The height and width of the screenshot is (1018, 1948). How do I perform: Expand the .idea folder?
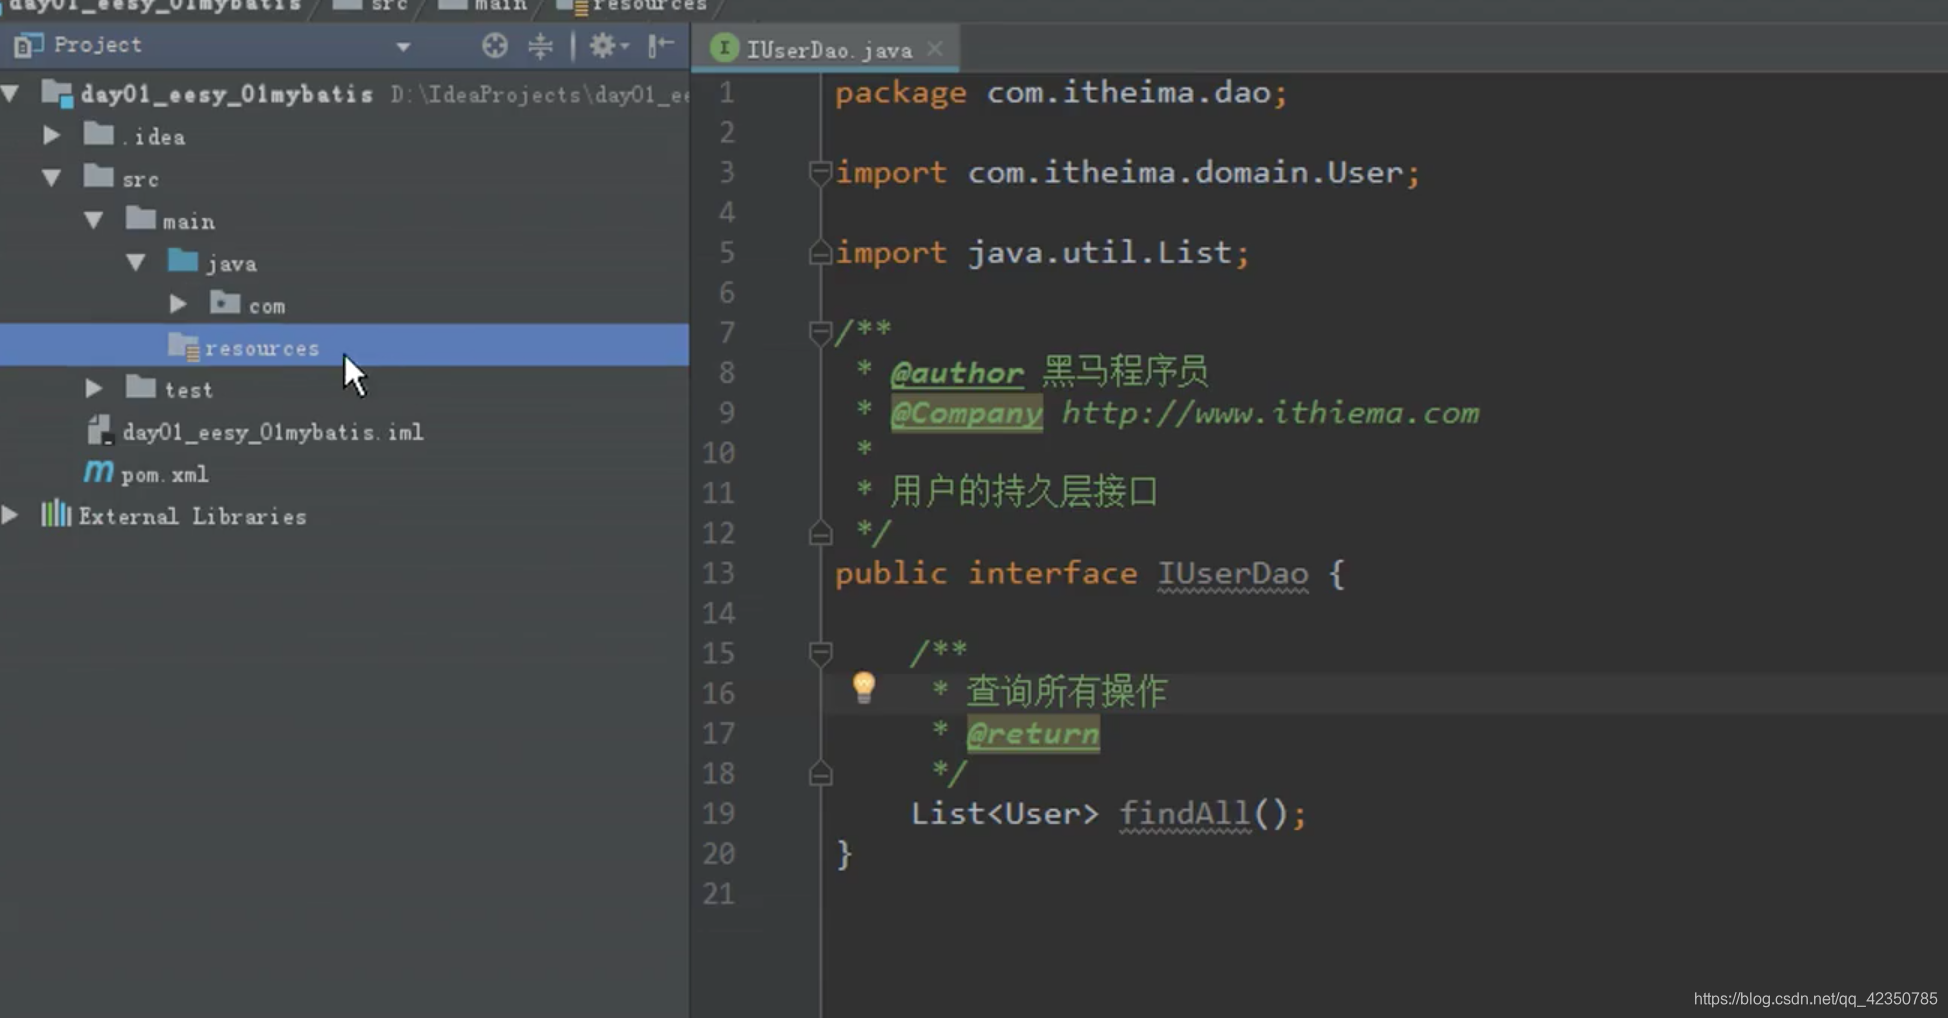[x=51, y=135]
